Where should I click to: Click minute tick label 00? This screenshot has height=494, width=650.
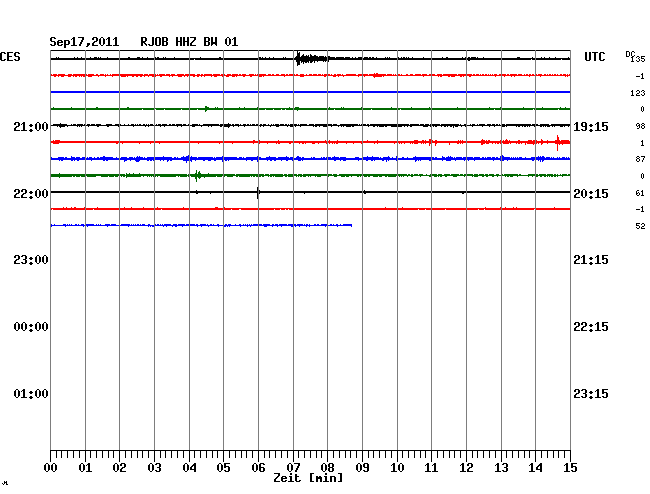(x=51, y=468)
